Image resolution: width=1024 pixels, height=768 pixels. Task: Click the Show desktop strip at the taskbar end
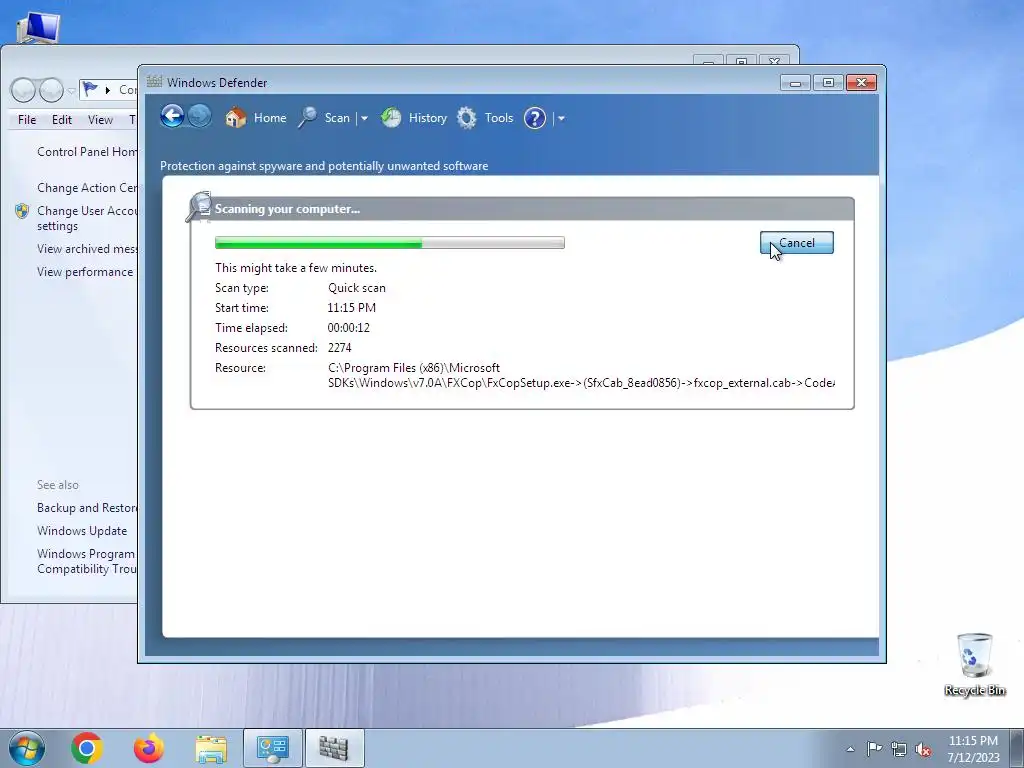tap(1017, 748)
